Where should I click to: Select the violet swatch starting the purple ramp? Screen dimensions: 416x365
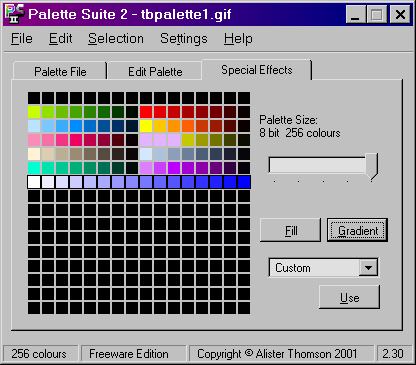[146, 168]
